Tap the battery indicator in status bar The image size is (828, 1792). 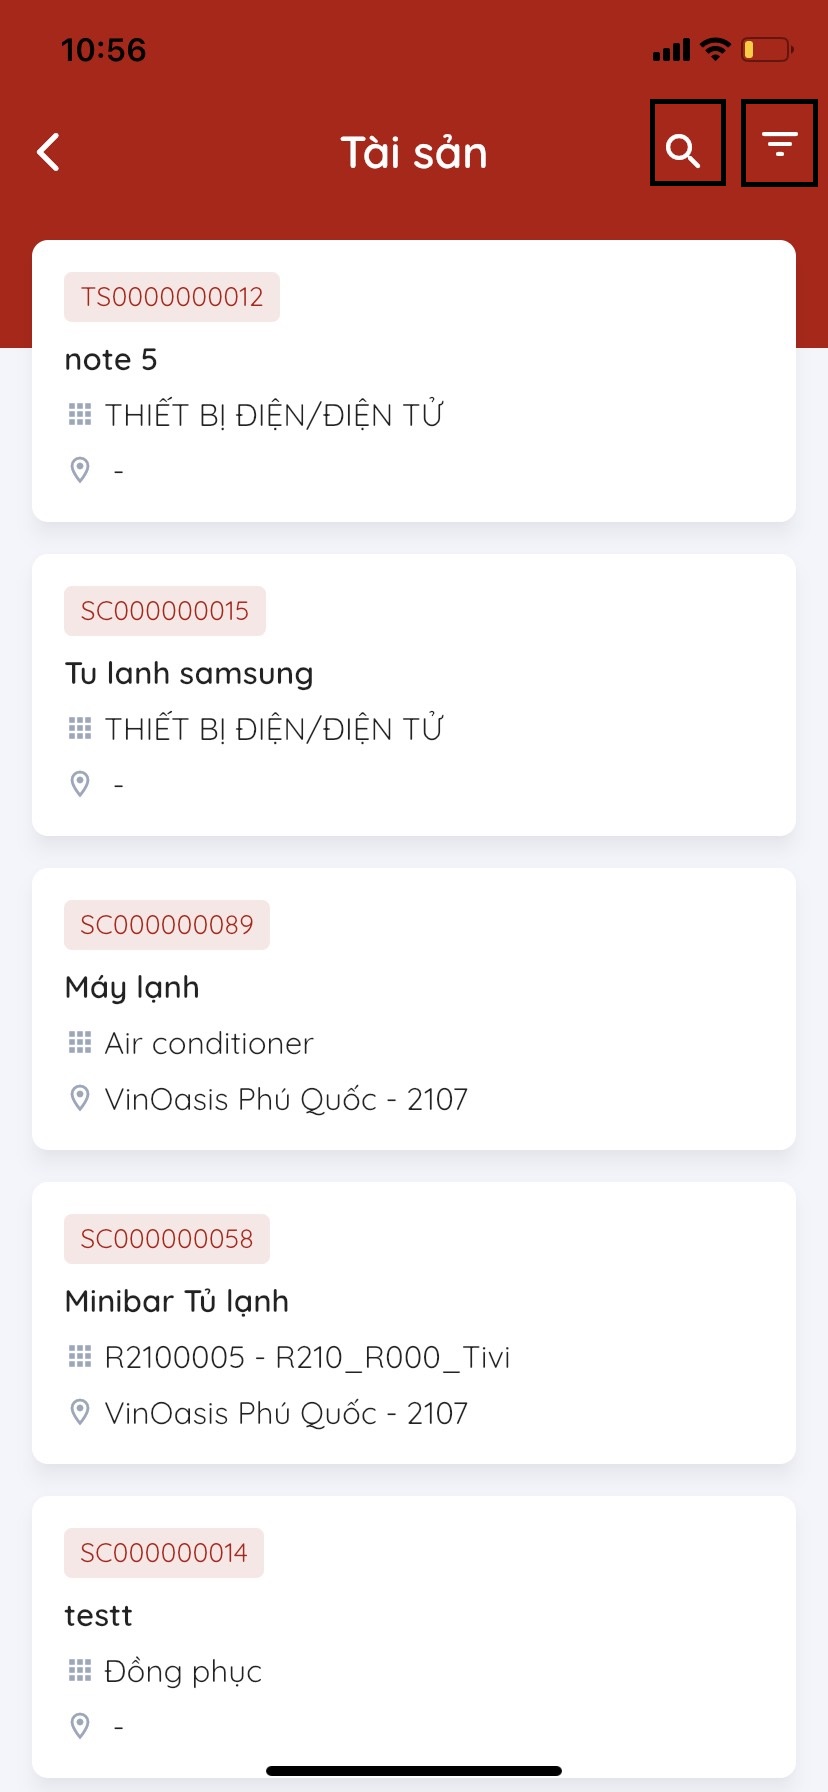click(x=766, y=49)
